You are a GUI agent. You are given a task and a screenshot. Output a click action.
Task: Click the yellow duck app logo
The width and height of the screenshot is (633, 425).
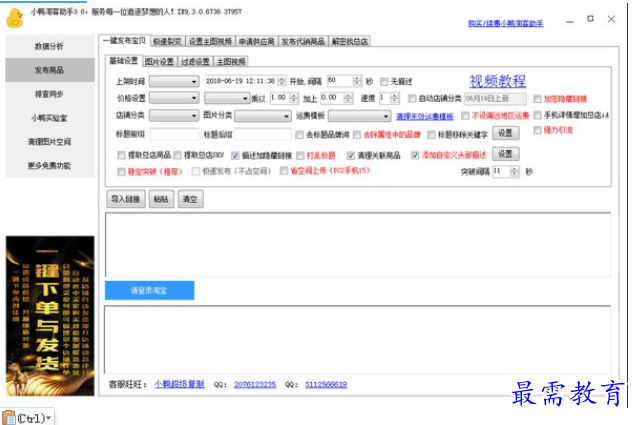[15, 18]
